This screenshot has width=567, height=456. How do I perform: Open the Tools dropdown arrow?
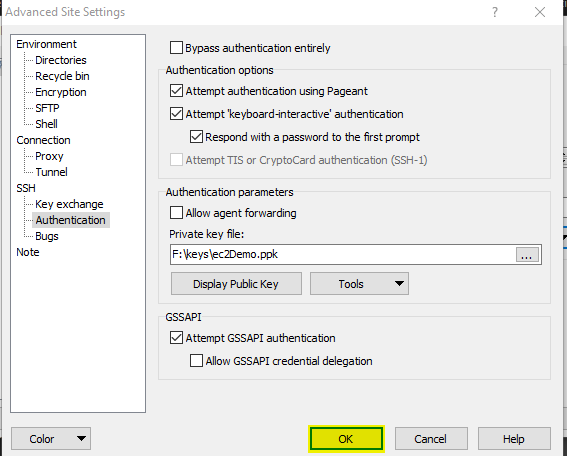point(399,284)
